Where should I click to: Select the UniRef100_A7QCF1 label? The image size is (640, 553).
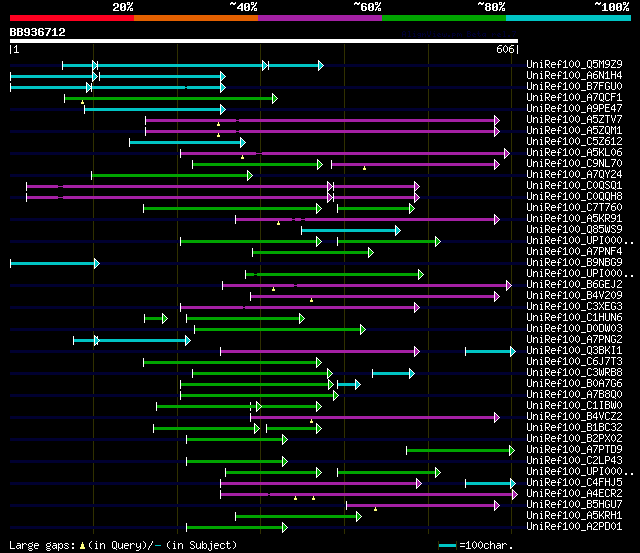(574, 98)
